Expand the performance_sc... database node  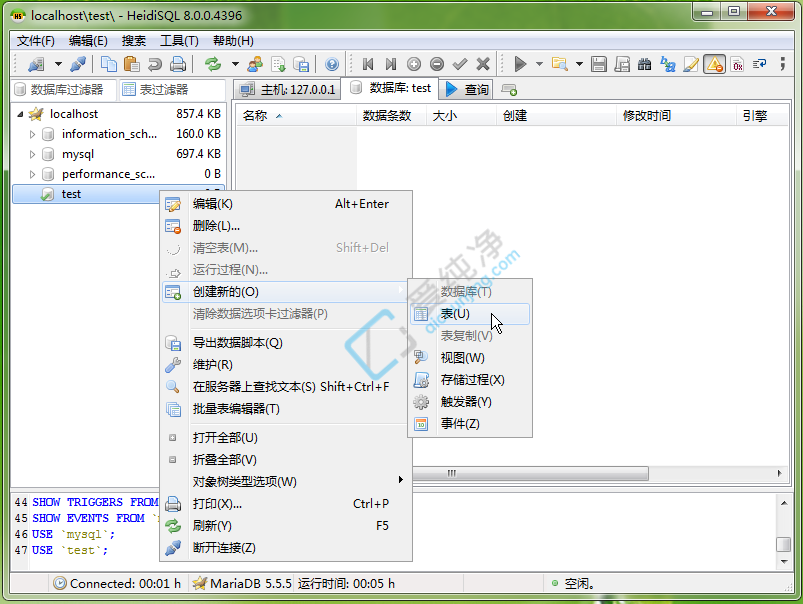click(32, 174)
